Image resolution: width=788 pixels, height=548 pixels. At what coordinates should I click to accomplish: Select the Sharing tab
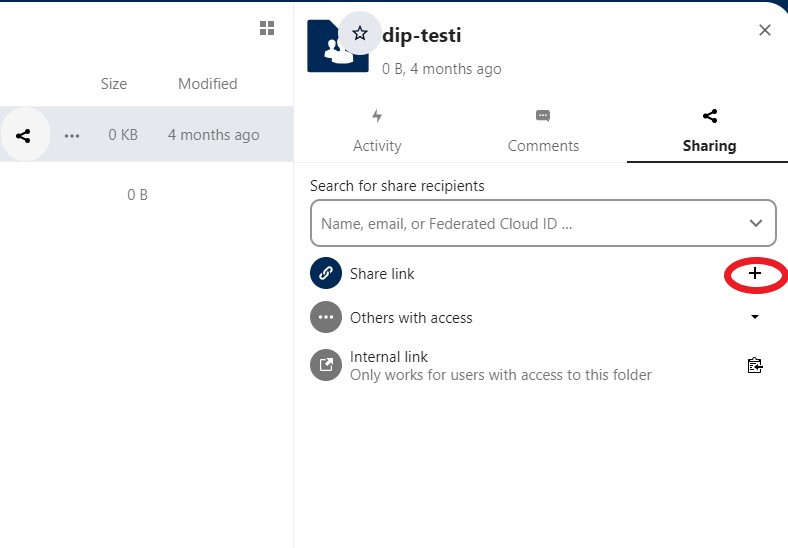709,132
